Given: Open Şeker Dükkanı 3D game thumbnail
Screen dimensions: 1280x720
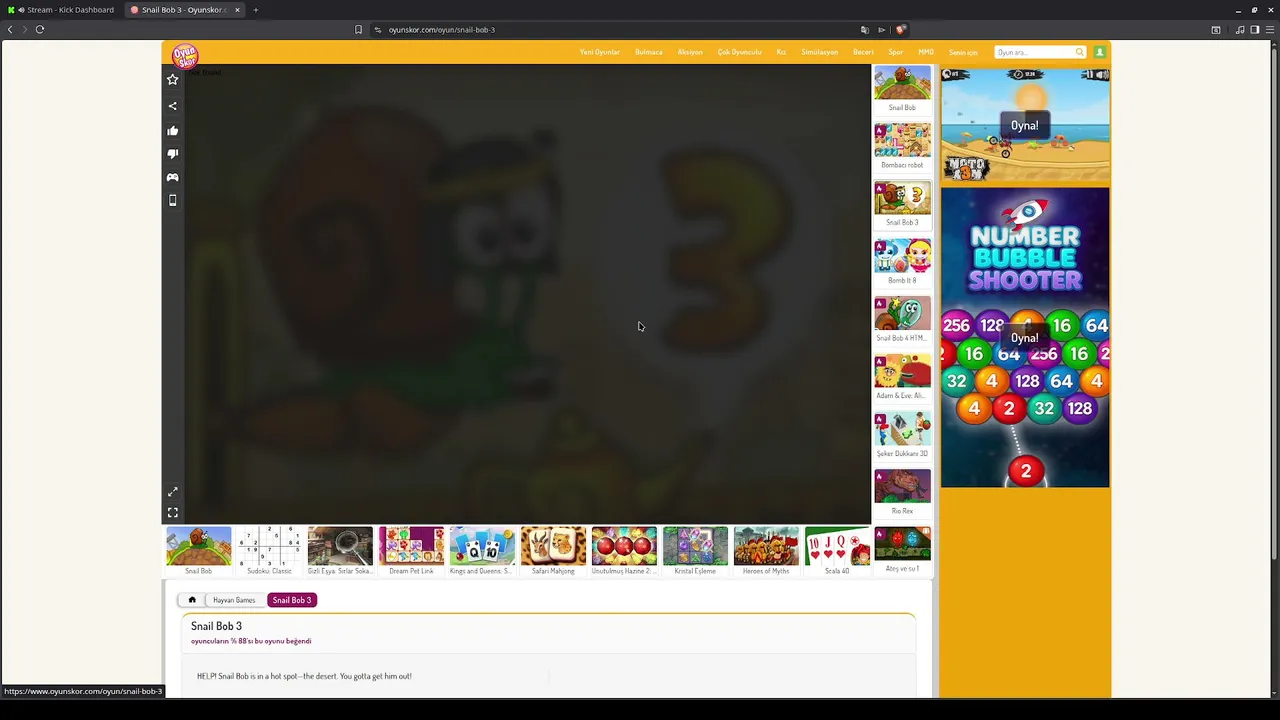Looking at the screenshot, I should coord(902,435).
